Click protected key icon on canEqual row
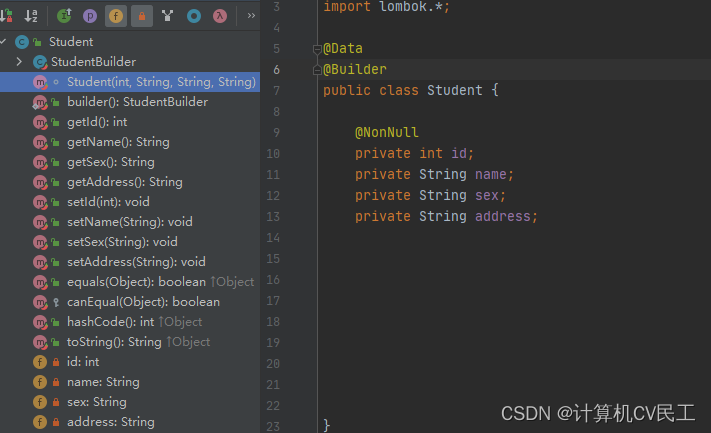 coord(56,302)
